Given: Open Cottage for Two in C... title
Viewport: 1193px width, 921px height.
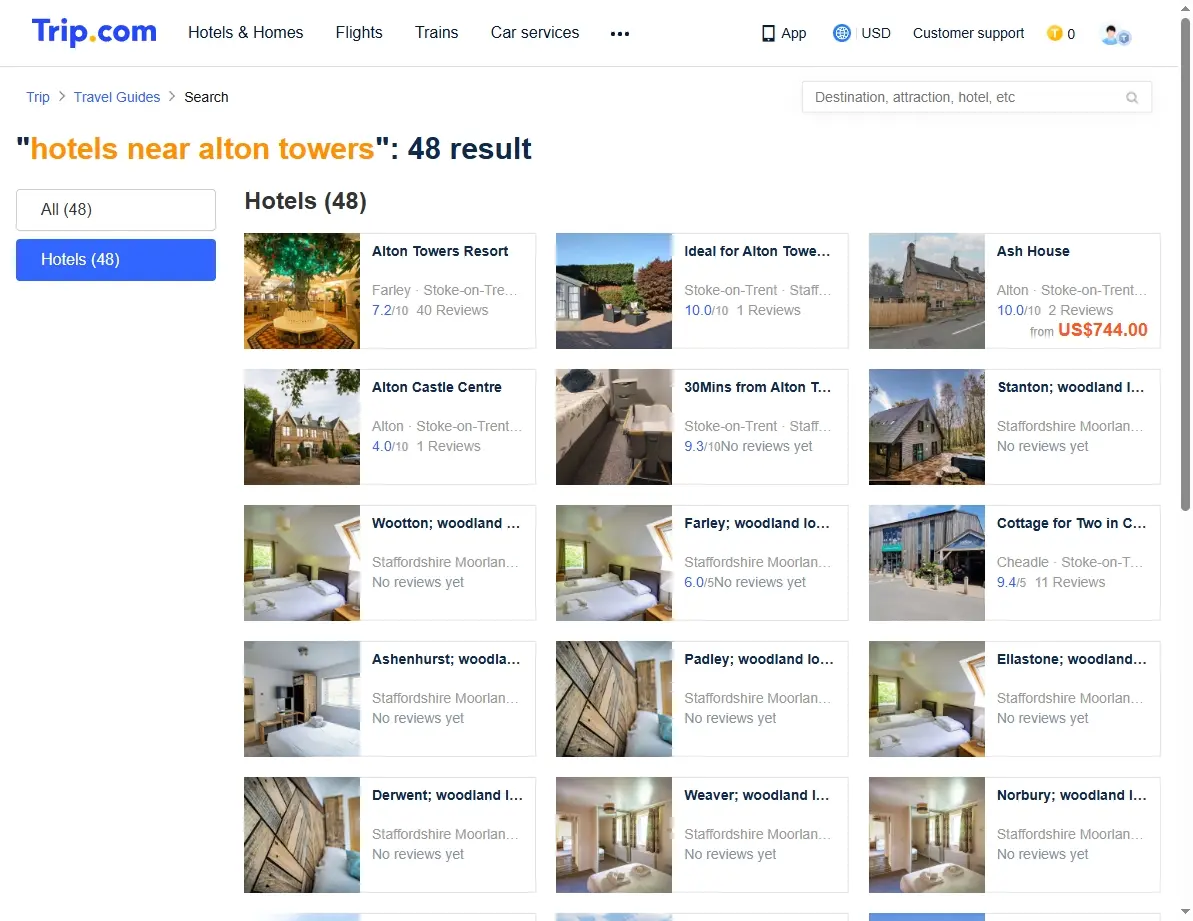Looking at the screenshot, I should point(1071,523).
